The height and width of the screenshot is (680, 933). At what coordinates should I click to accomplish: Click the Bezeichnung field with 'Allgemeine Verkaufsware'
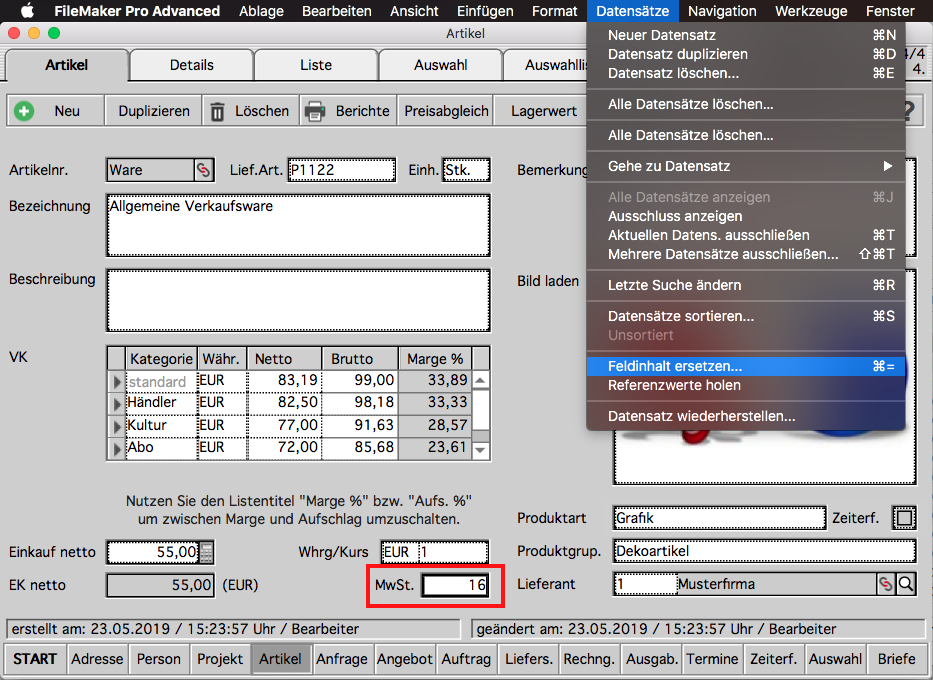point(298,225)
